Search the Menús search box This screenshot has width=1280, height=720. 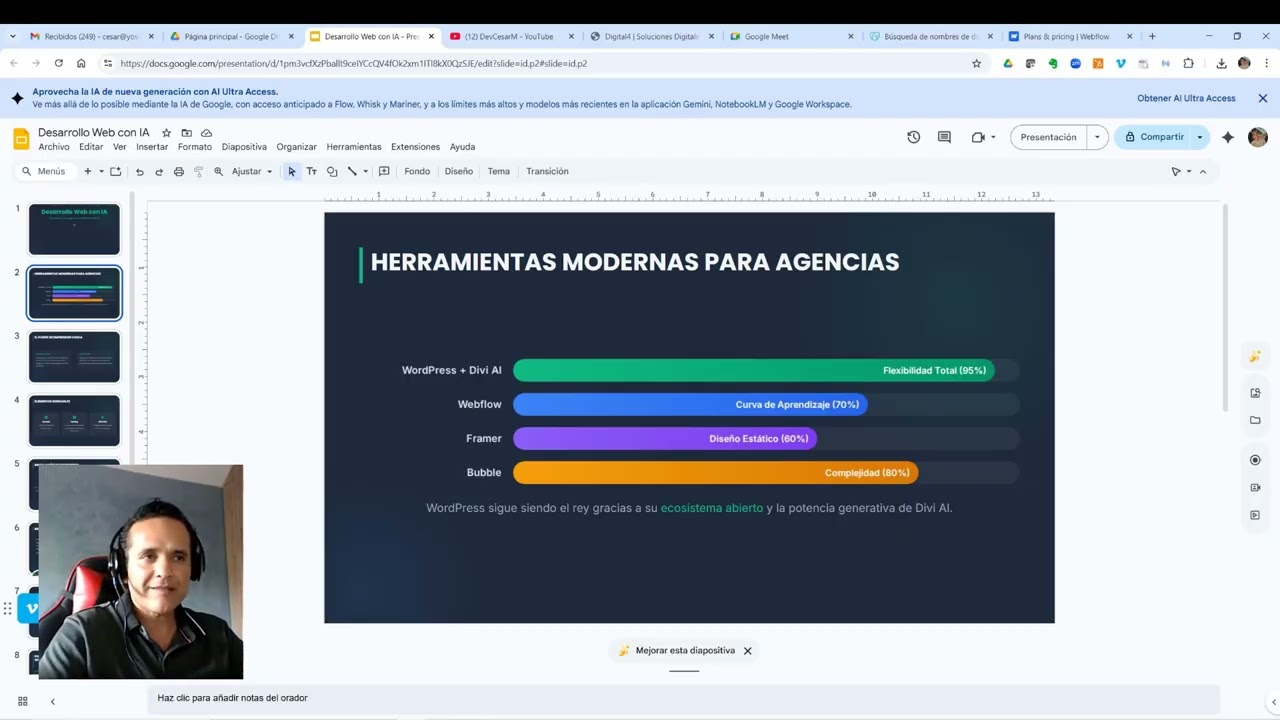click(x=44, y=172)
